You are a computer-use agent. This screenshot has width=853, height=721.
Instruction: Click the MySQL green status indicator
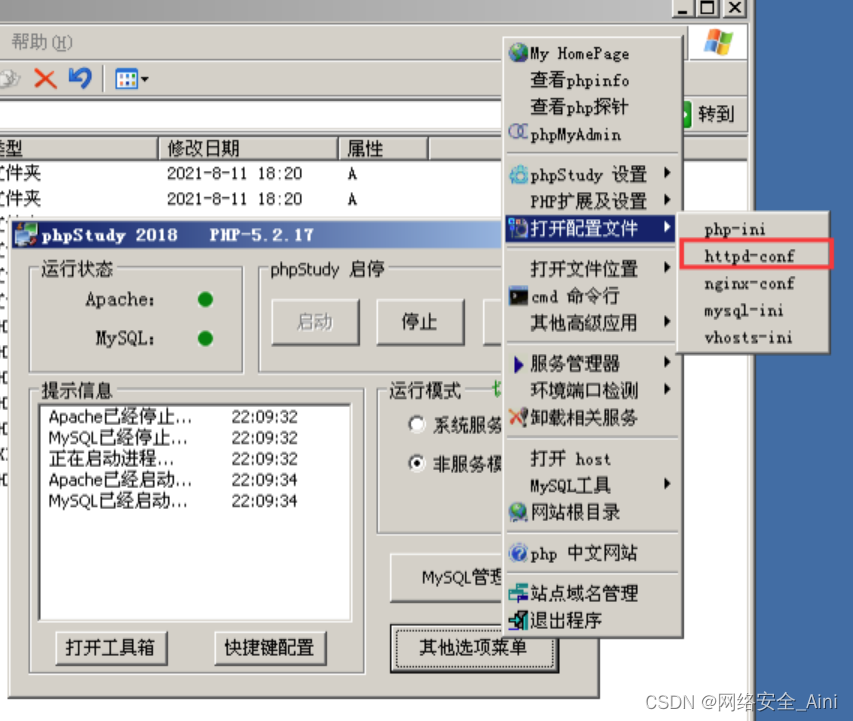click(x=205, y=338)
